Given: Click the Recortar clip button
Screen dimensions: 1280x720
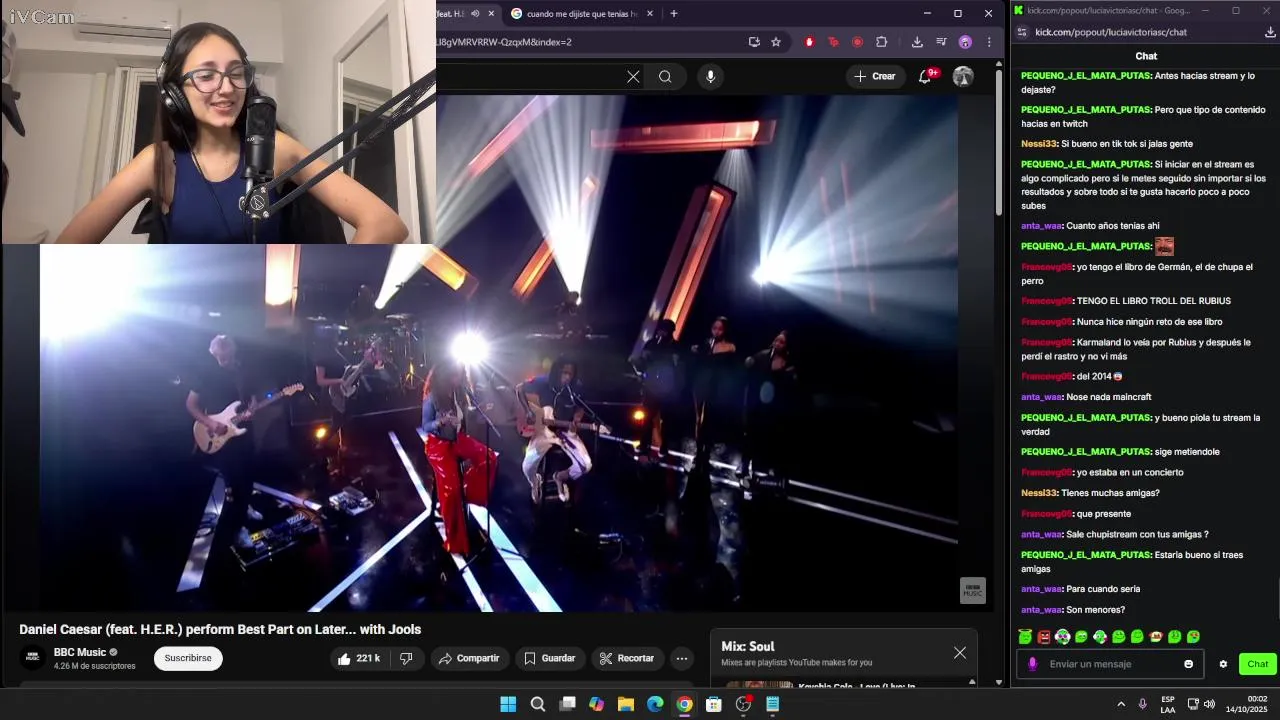Looking at the screenshot, I should point(626,658).
